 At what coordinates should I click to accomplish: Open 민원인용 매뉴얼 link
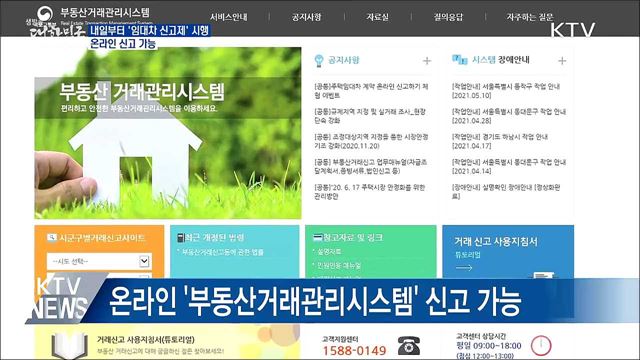click(338, 266)
